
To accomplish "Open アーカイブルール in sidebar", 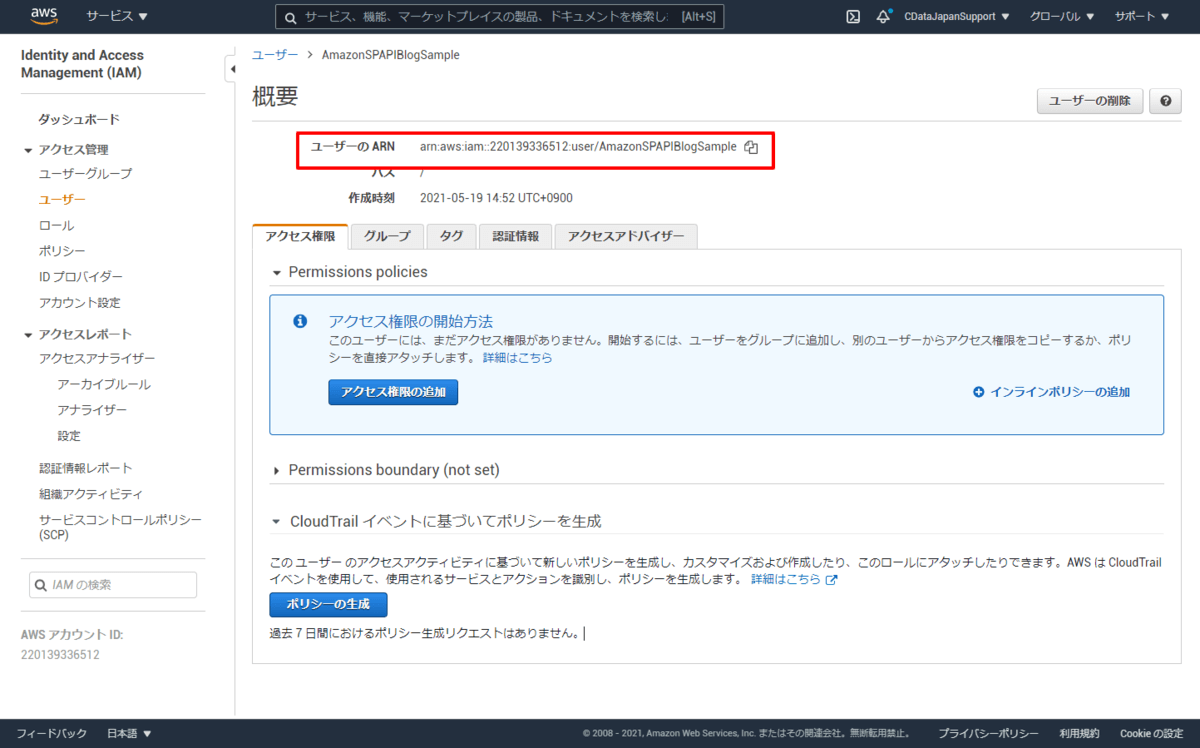I will (x=104, y=385).
